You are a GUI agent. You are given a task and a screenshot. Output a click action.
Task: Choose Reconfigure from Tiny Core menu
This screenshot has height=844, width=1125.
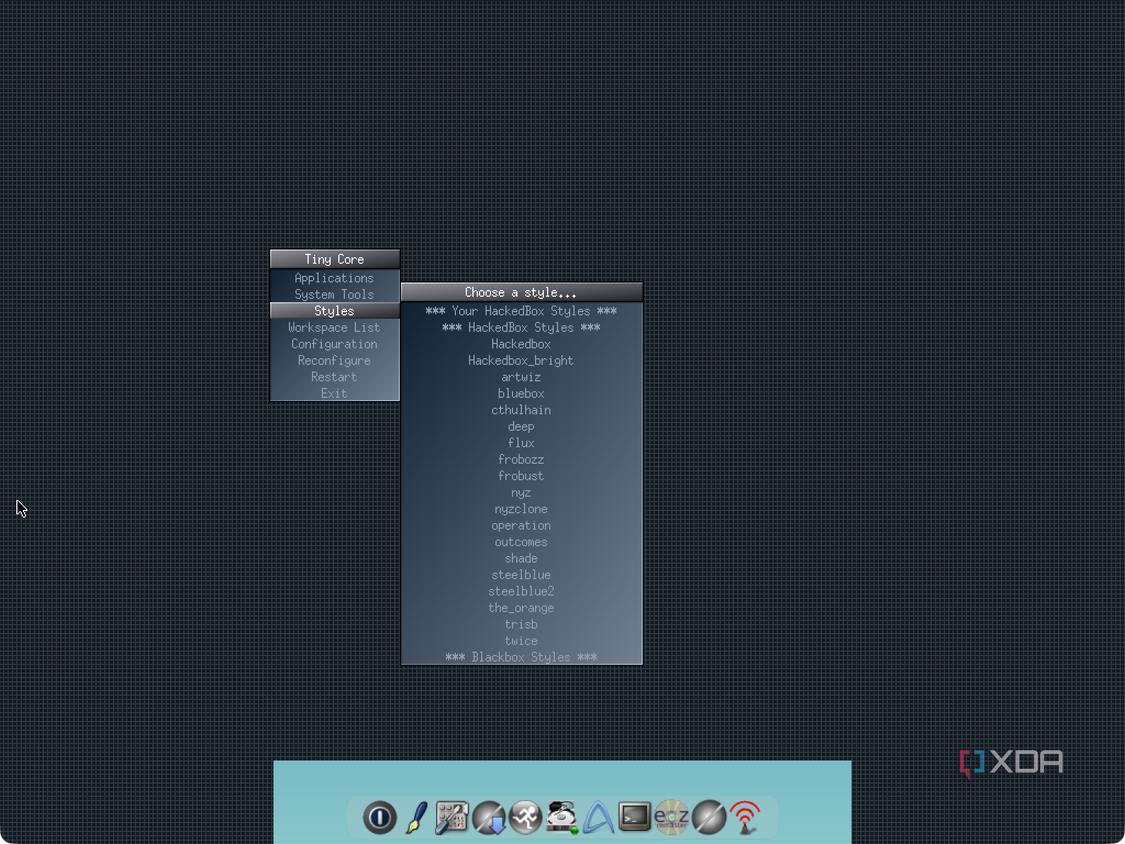pyautogui.click(x=334, y=360)
